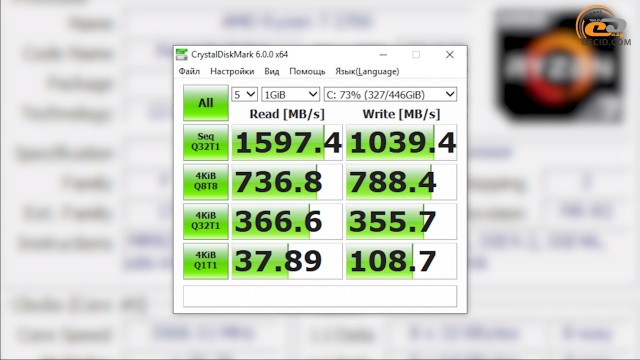Click the 4KiB Q32T1 write value 355.7

click(x=401, y=222)
